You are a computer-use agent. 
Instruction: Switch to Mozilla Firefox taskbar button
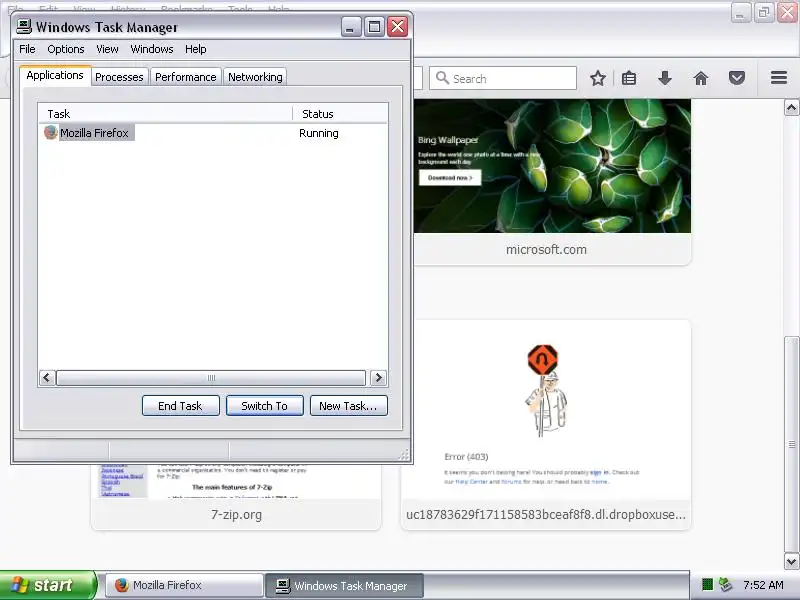[184, 585]
